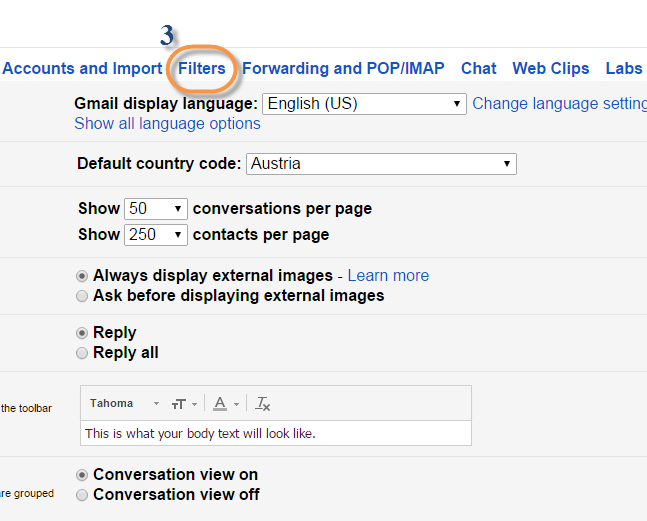Switch to the Labs tab
Screen dimensions: 647x521
624,69
